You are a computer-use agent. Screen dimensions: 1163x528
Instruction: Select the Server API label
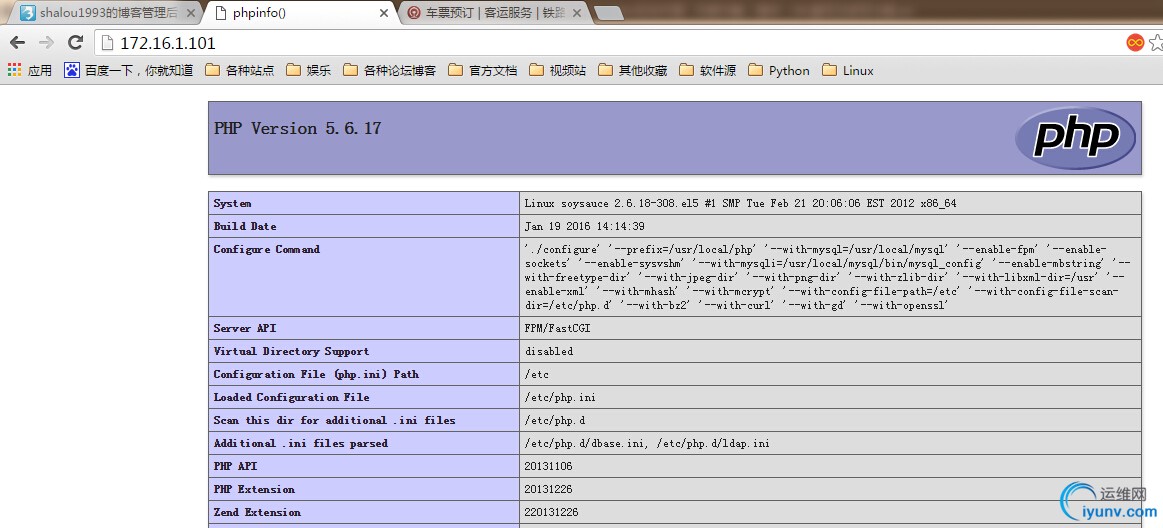(245, 328)
